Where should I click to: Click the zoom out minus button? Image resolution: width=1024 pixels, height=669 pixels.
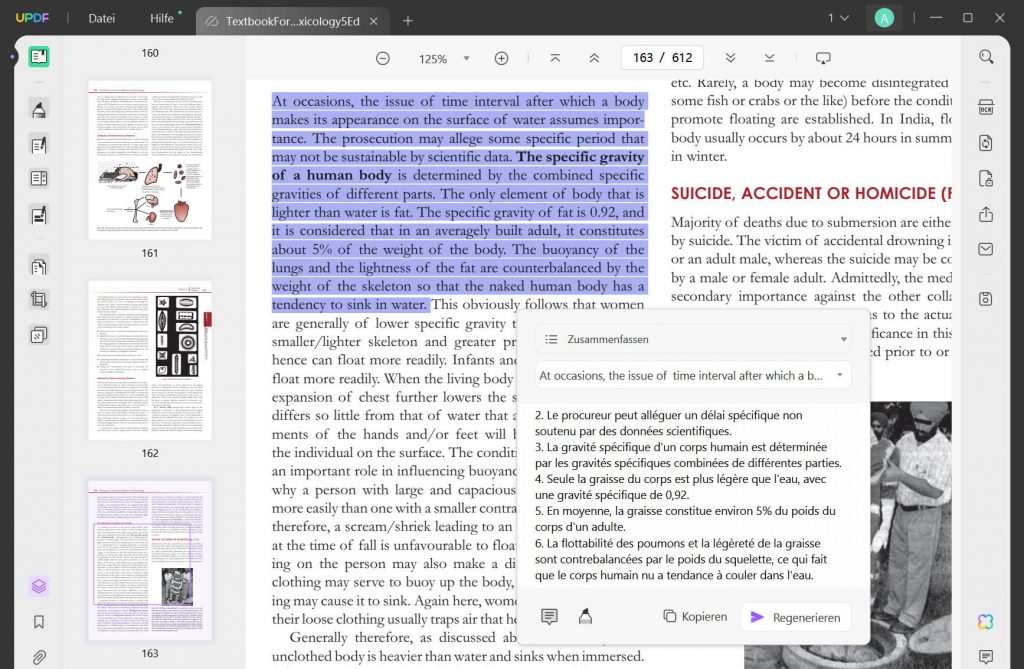point(383,58)
